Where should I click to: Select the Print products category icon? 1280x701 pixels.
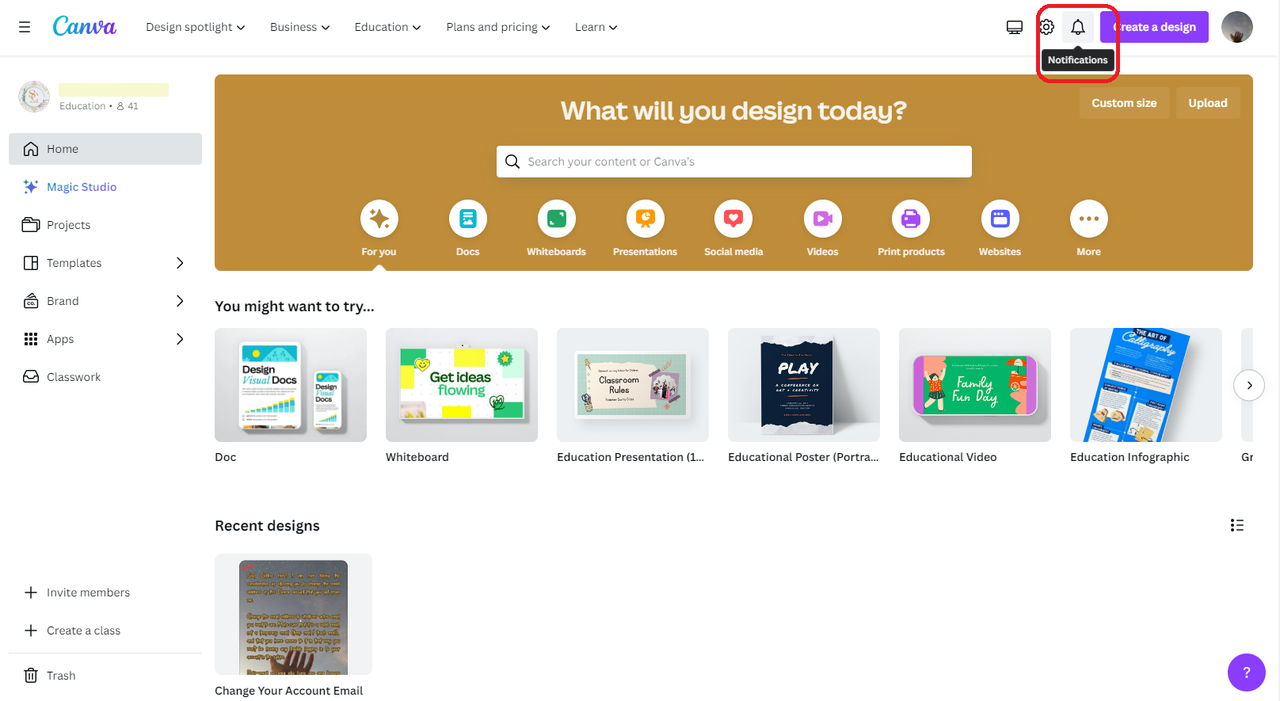pyautogui.click(x=911, y=218)
